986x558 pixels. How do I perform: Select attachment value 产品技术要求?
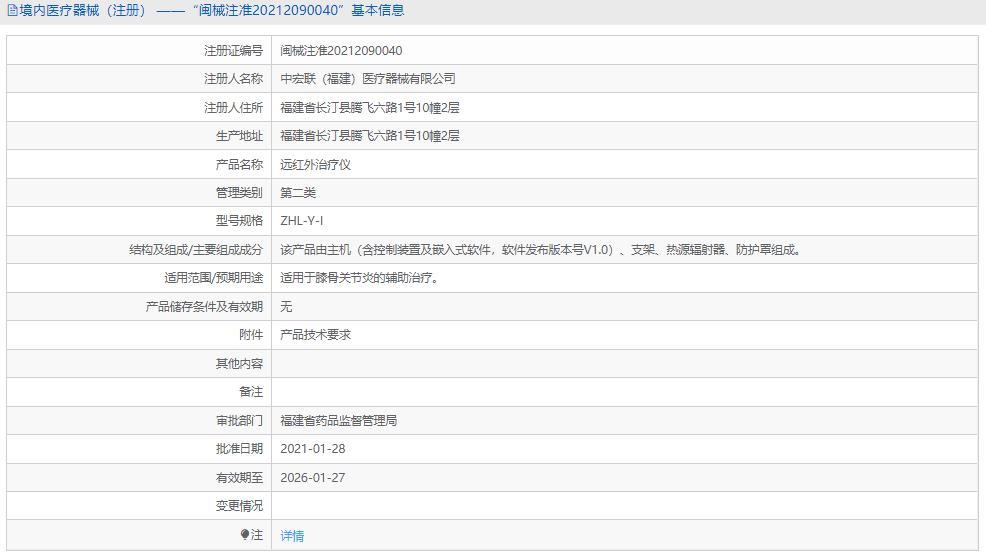(316, 335)
